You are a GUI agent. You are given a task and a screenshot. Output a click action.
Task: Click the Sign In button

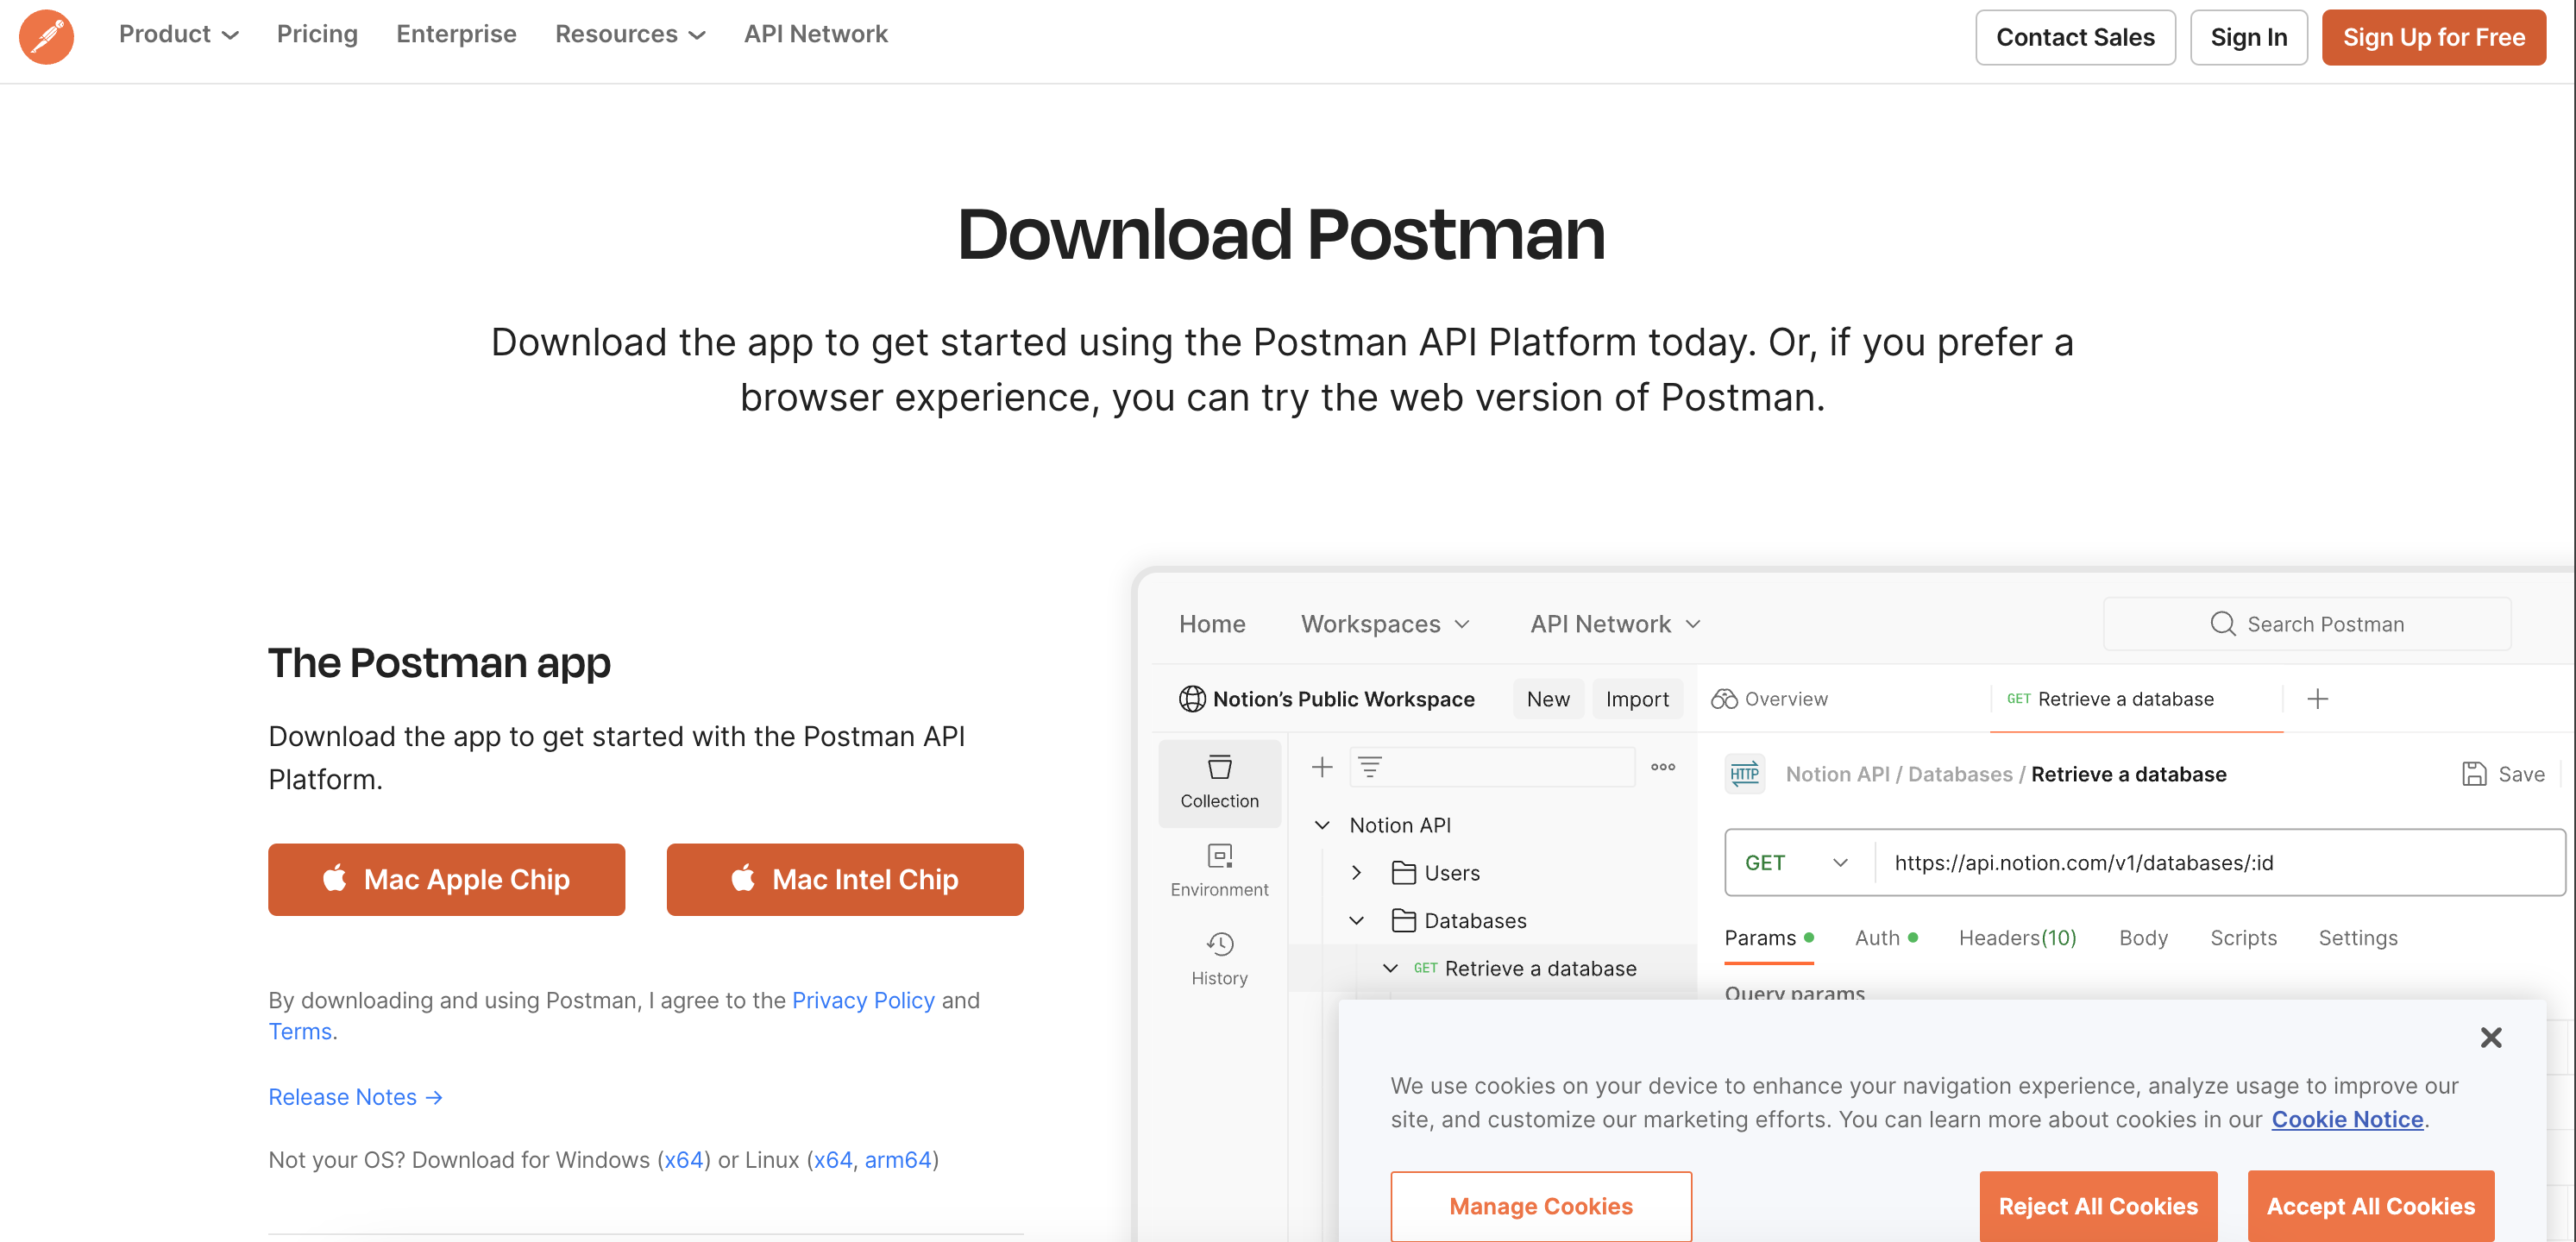pyautogui.click(x=2248, y=37)
